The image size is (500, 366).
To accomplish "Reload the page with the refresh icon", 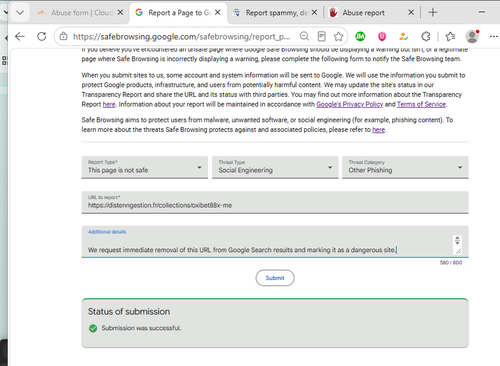I will pyautogui.click(x=42, y=36).
